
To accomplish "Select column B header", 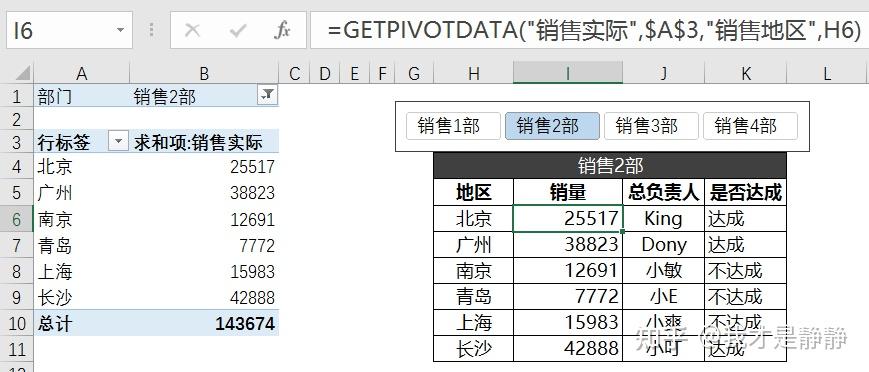I will click(204, 73).
